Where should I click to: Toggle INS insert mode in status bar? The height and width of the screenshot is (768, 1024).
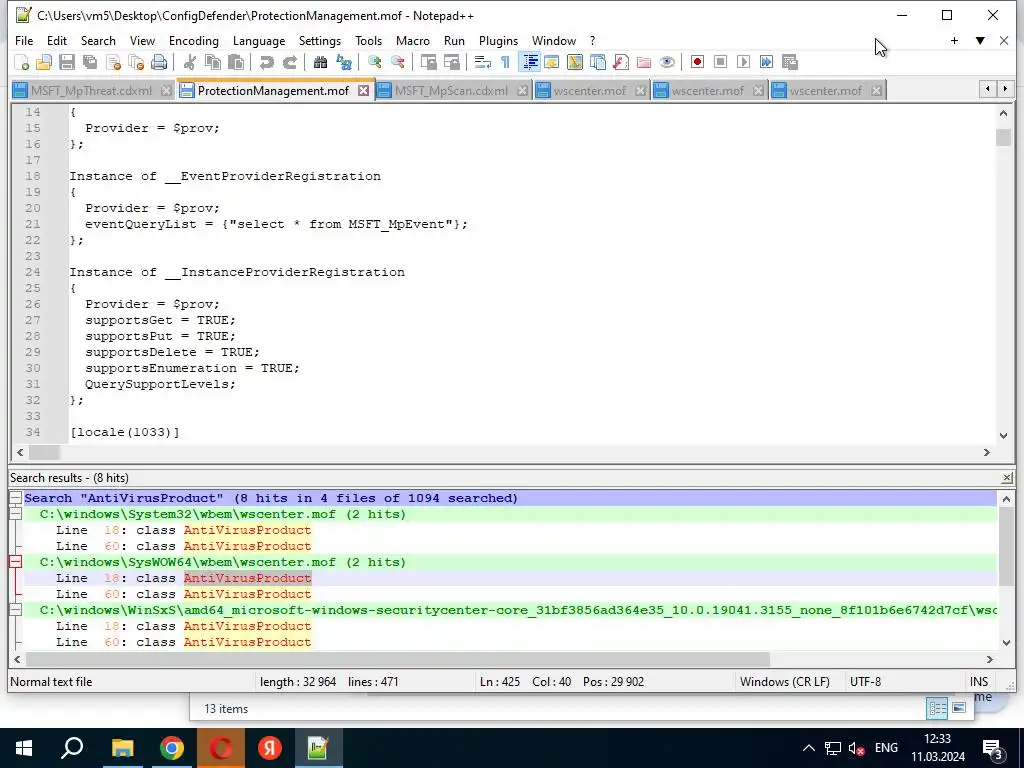coord(979,682)
